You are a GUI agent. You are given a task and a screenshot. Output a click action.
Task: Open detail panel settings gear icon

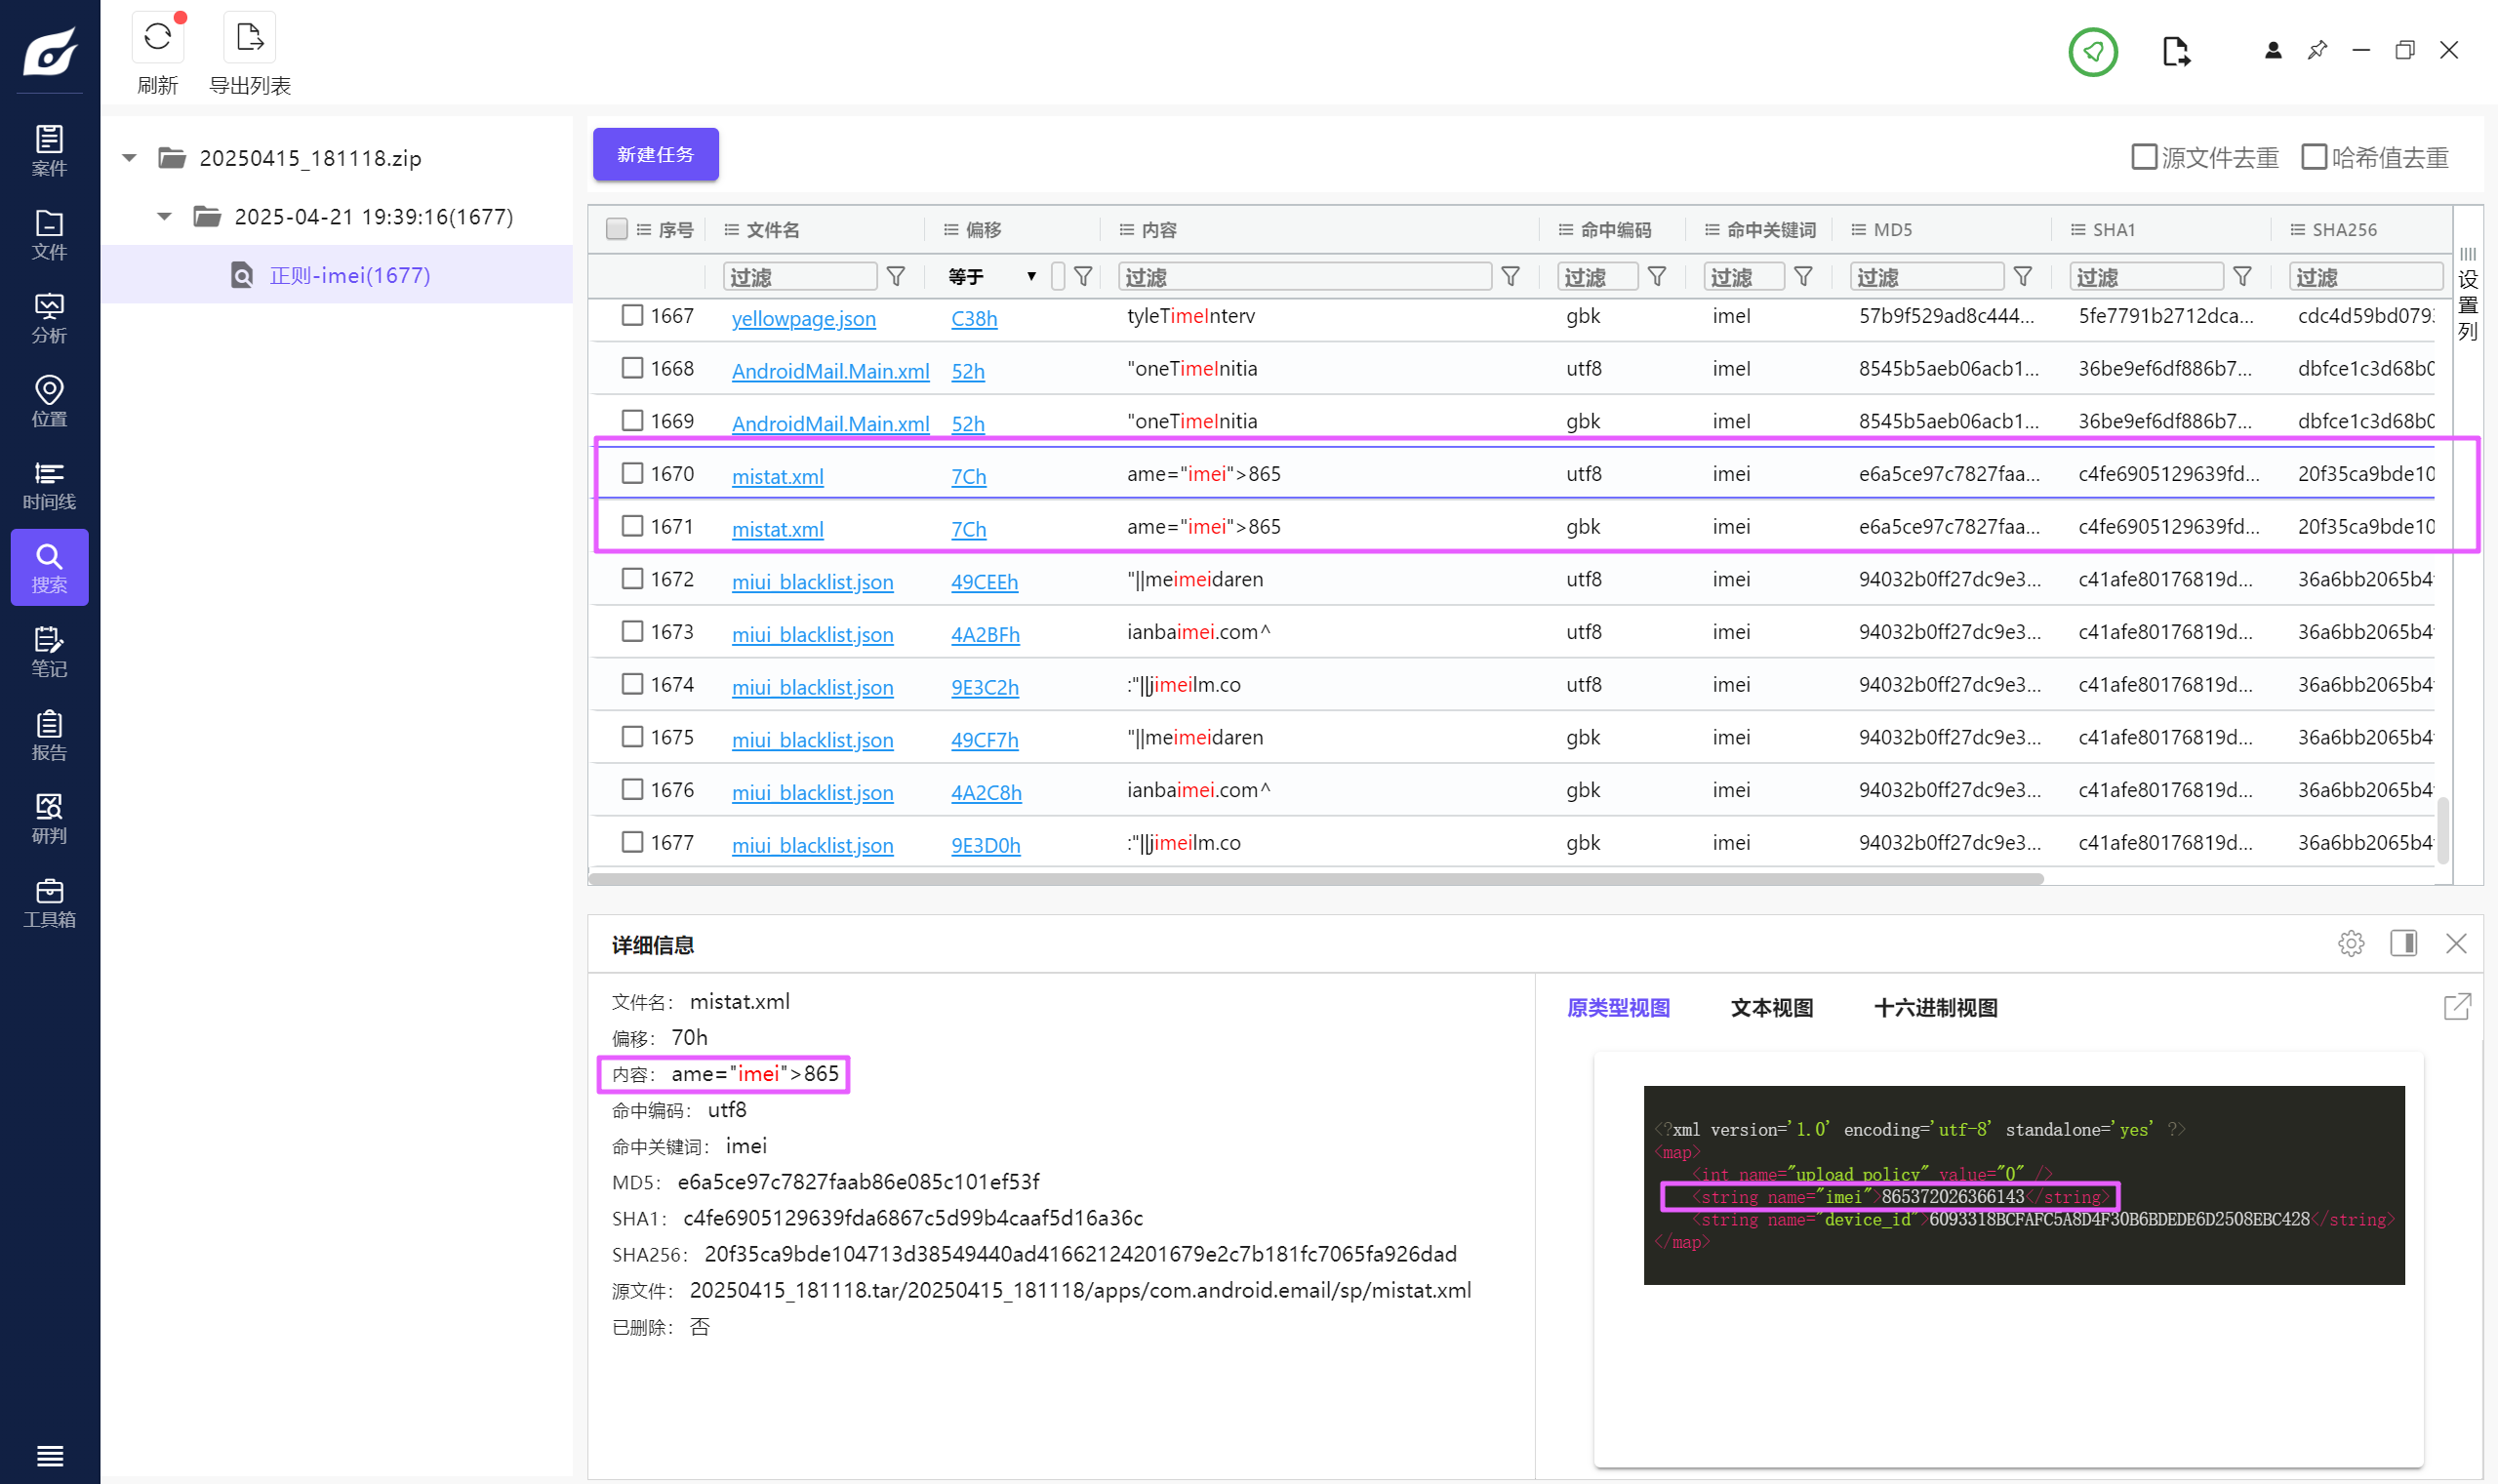coord(2350,943)
